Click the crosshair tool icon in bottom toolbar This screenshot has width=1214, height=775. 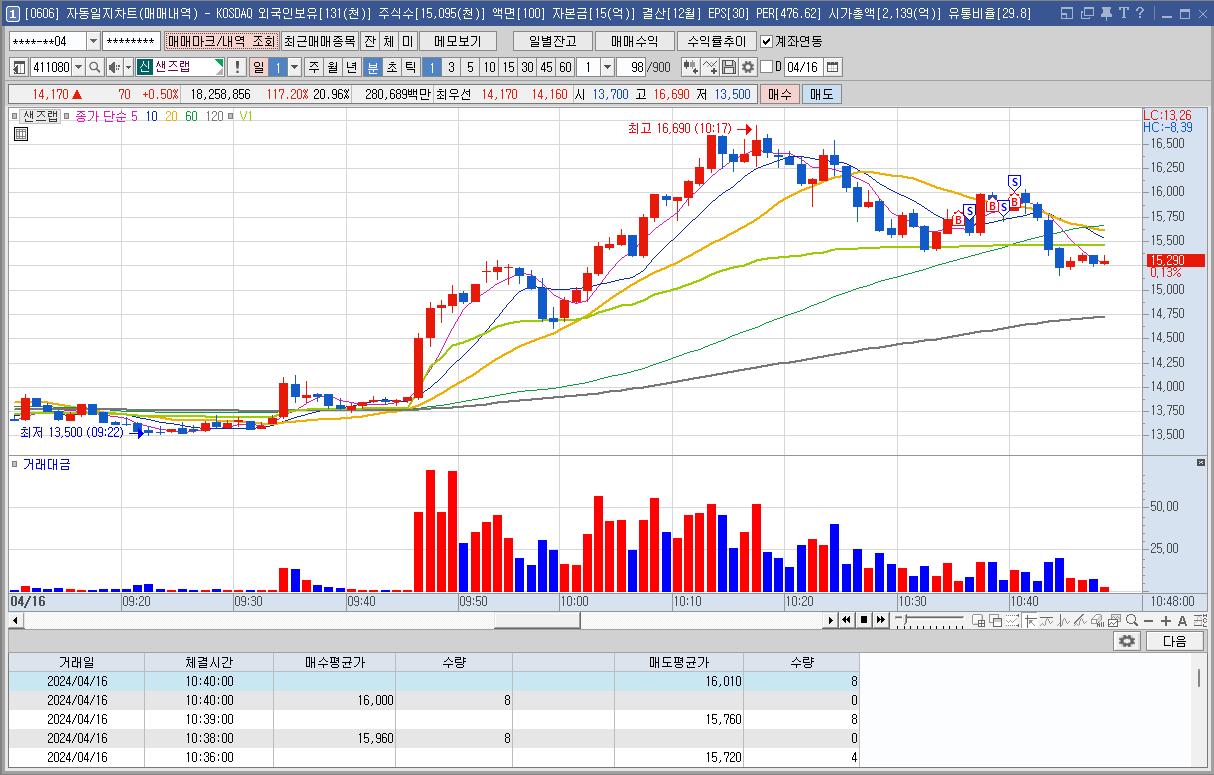pos(1031,621)
